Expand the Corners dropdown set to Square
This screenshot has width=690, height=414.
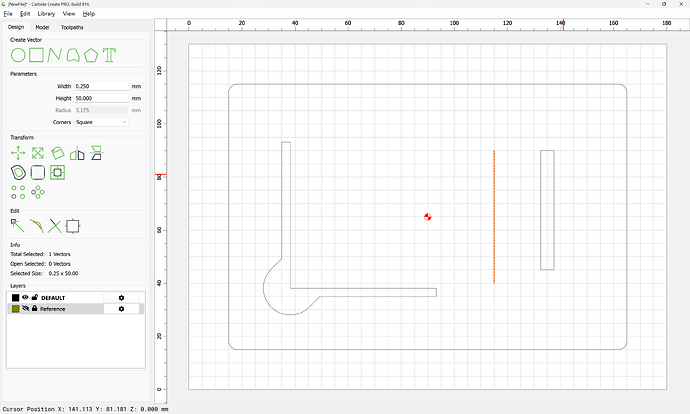101,122
